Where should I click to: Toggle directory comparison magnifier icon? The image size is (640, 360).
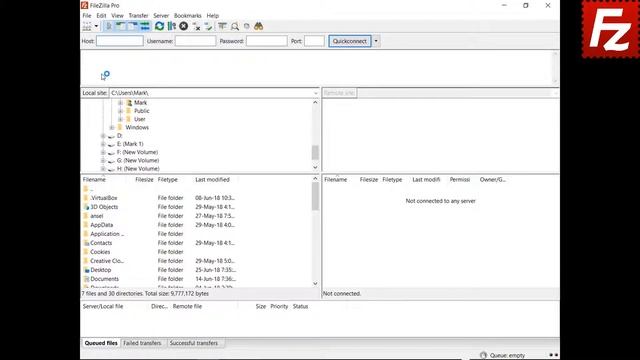(235, 27)
